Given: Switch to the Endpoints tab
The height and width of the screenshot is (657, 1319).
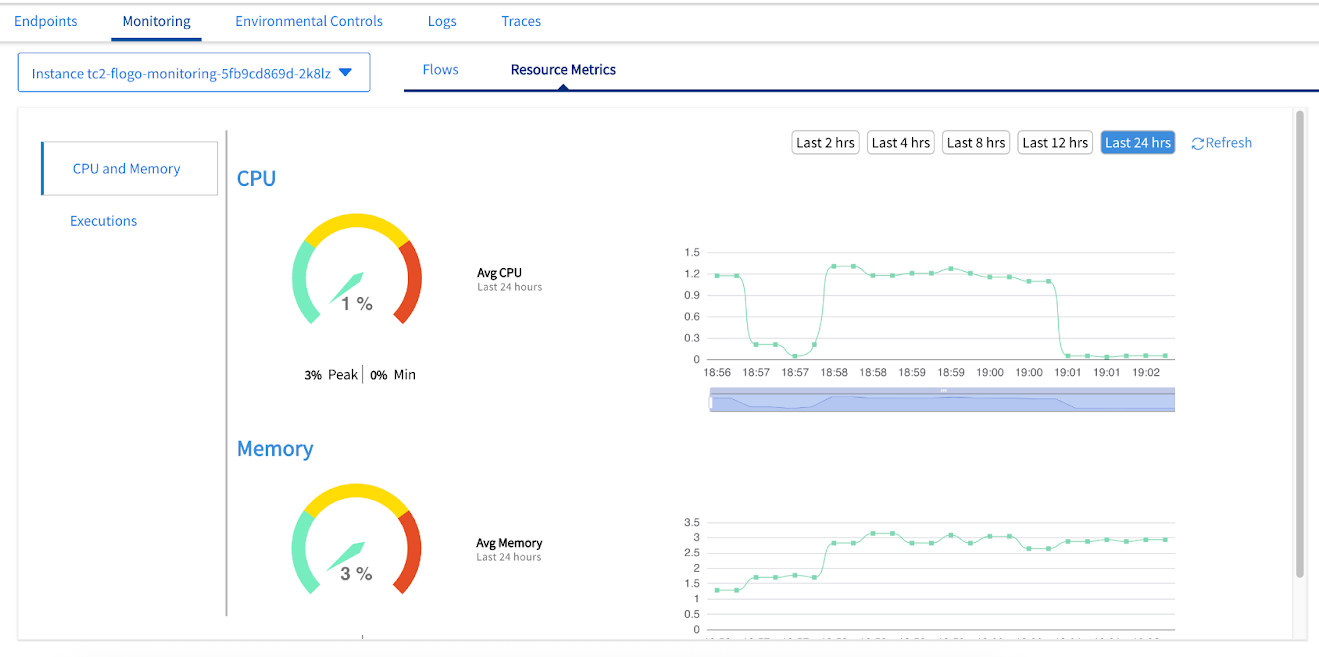Looking at the screenshot, I should 46,21.
